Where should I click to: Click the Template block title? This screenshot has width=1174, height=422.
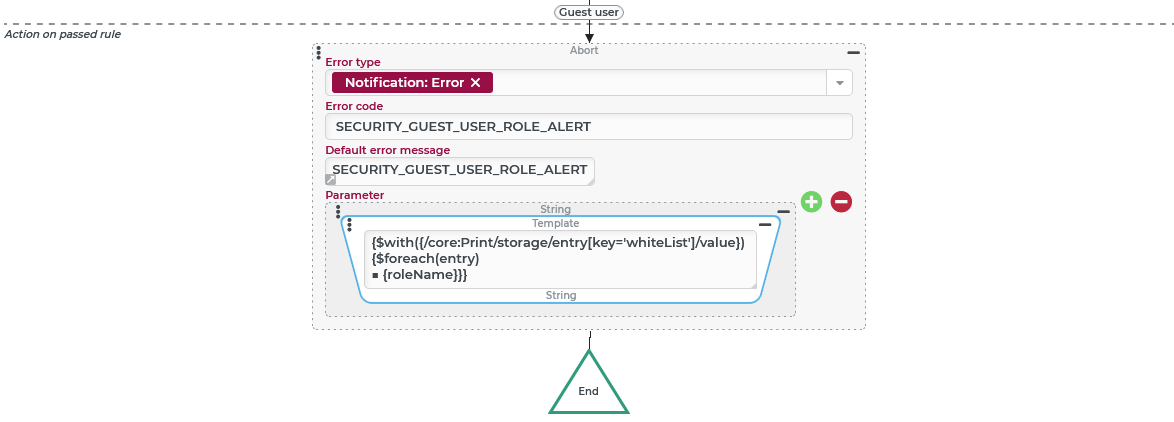pyautogui.click(x=556, y=223)
